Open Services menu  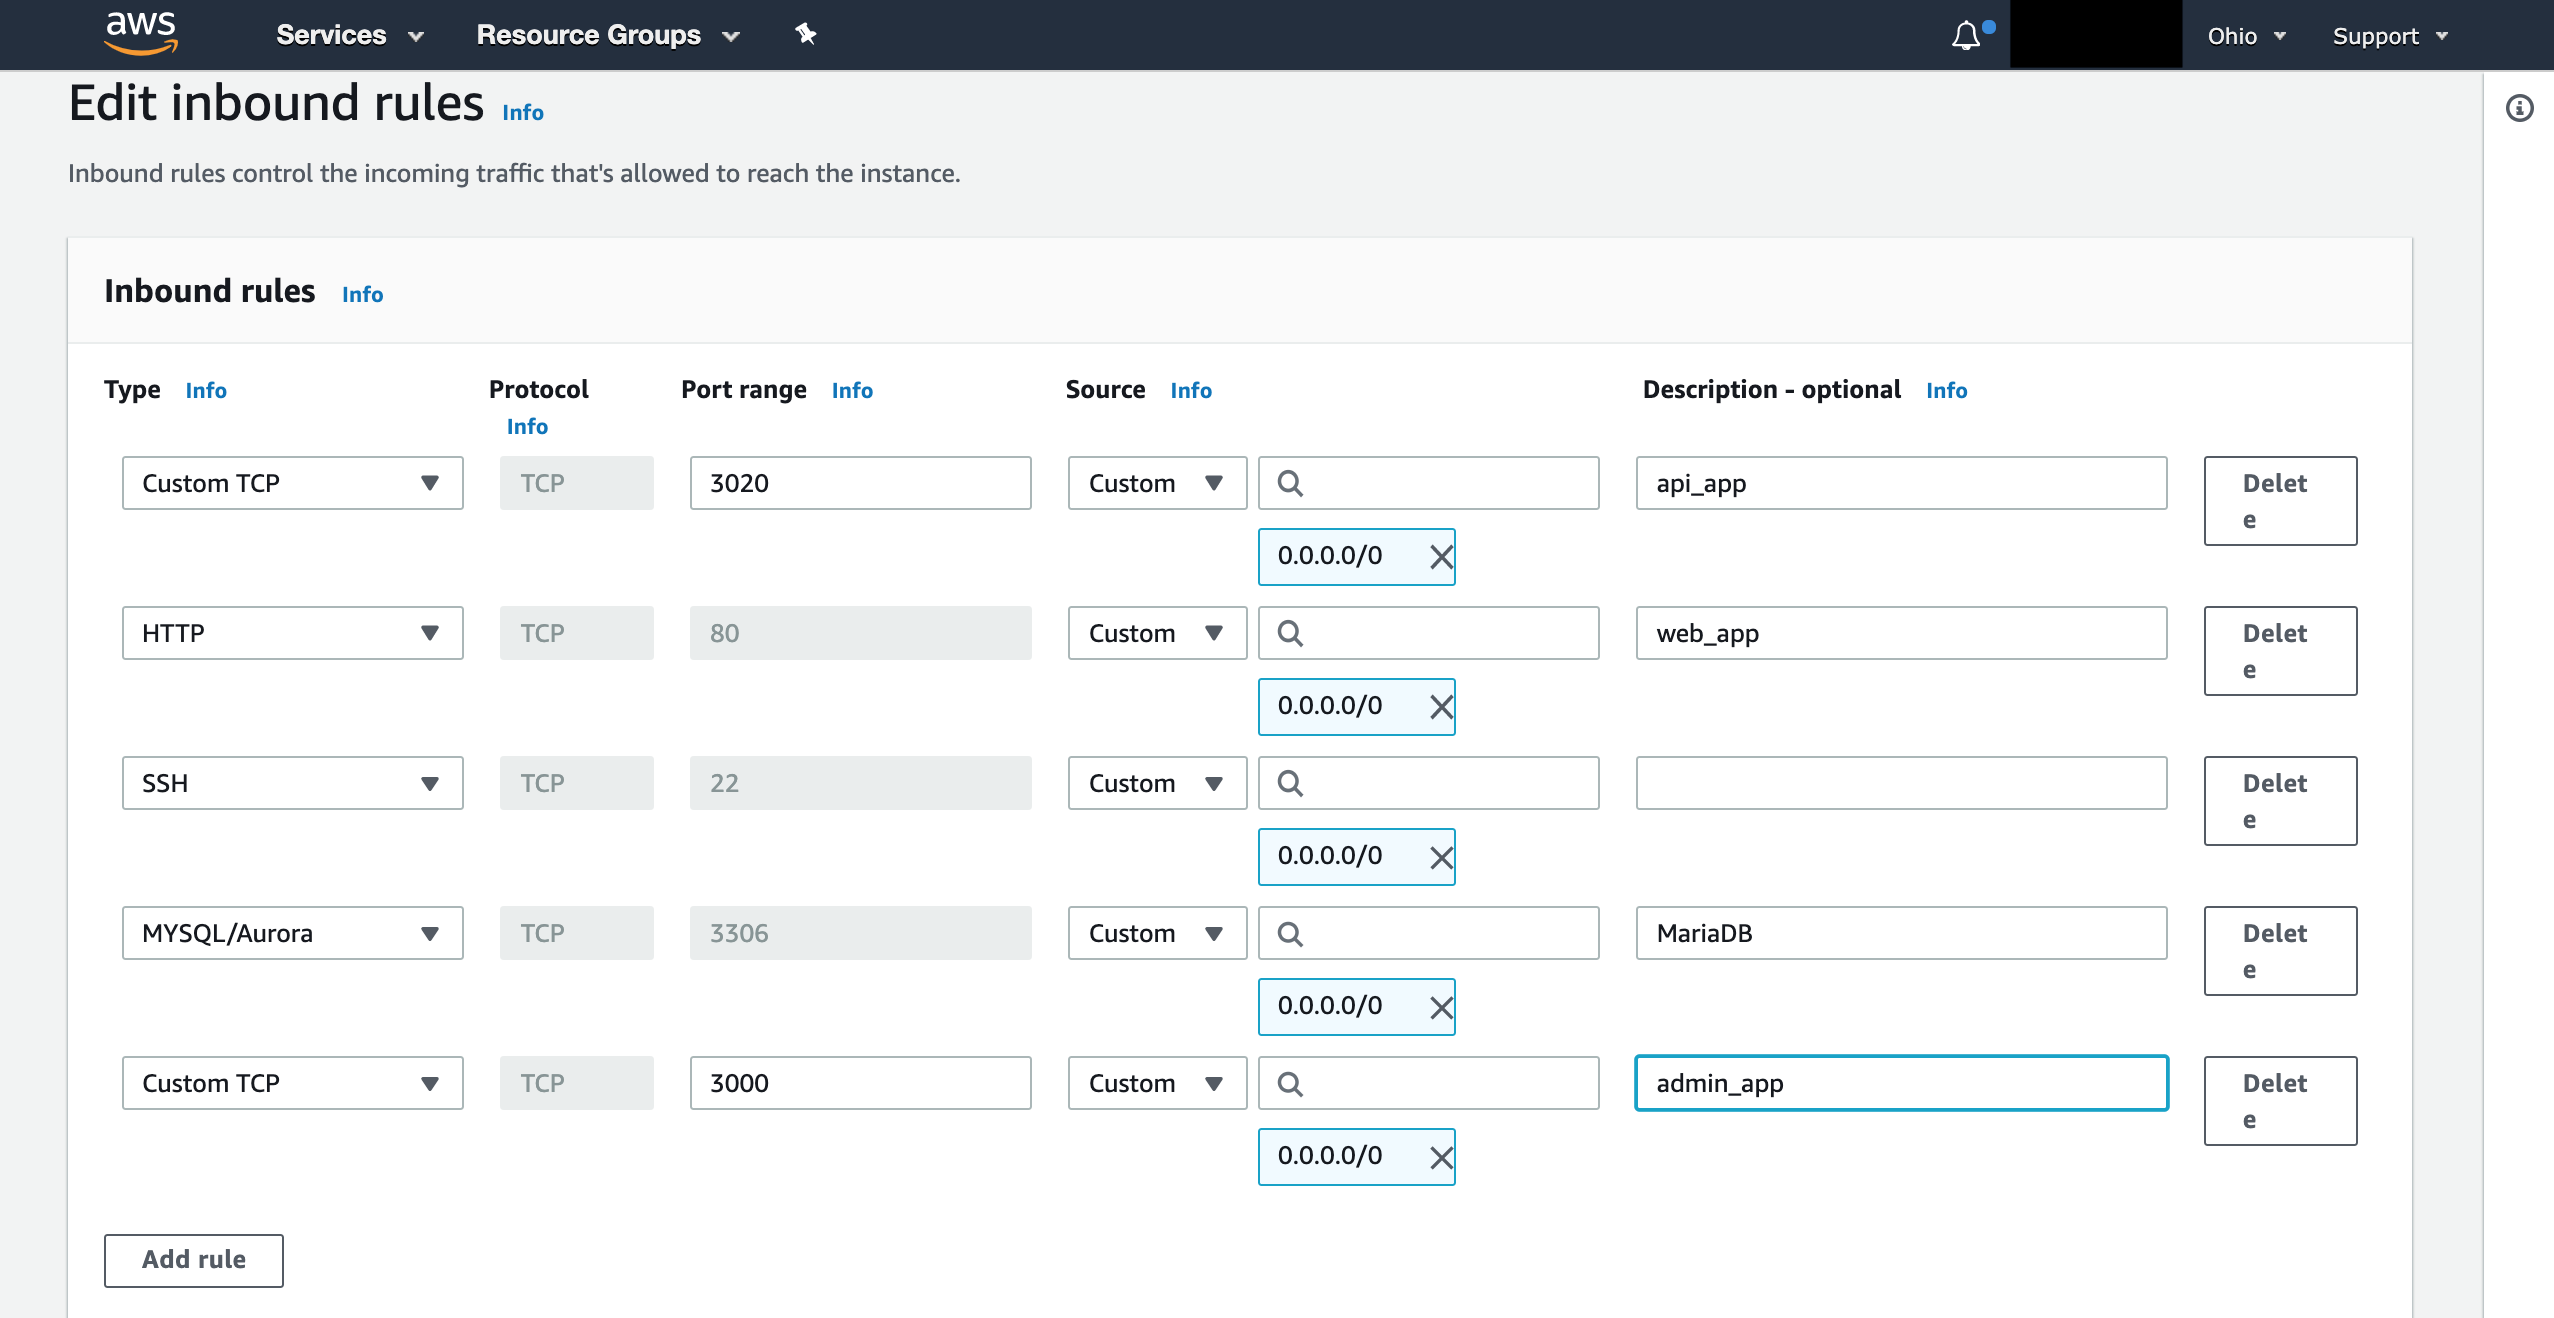[x=350, y=35]
